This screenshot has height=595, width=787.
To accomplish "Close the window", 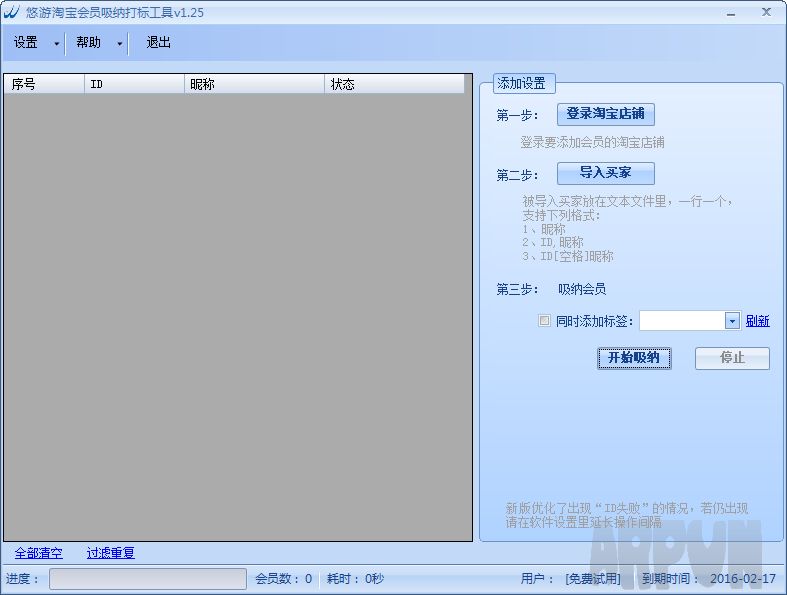I will click(766, 12).
